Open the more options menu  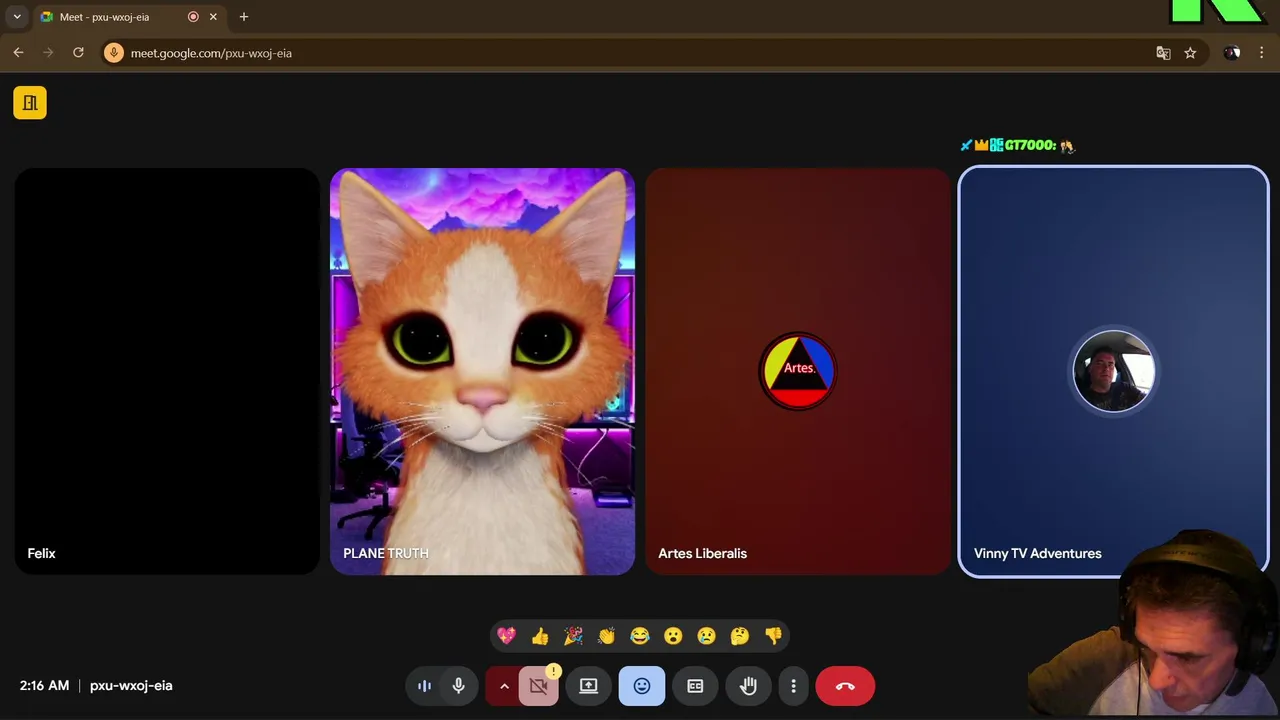tap(793, 686)
